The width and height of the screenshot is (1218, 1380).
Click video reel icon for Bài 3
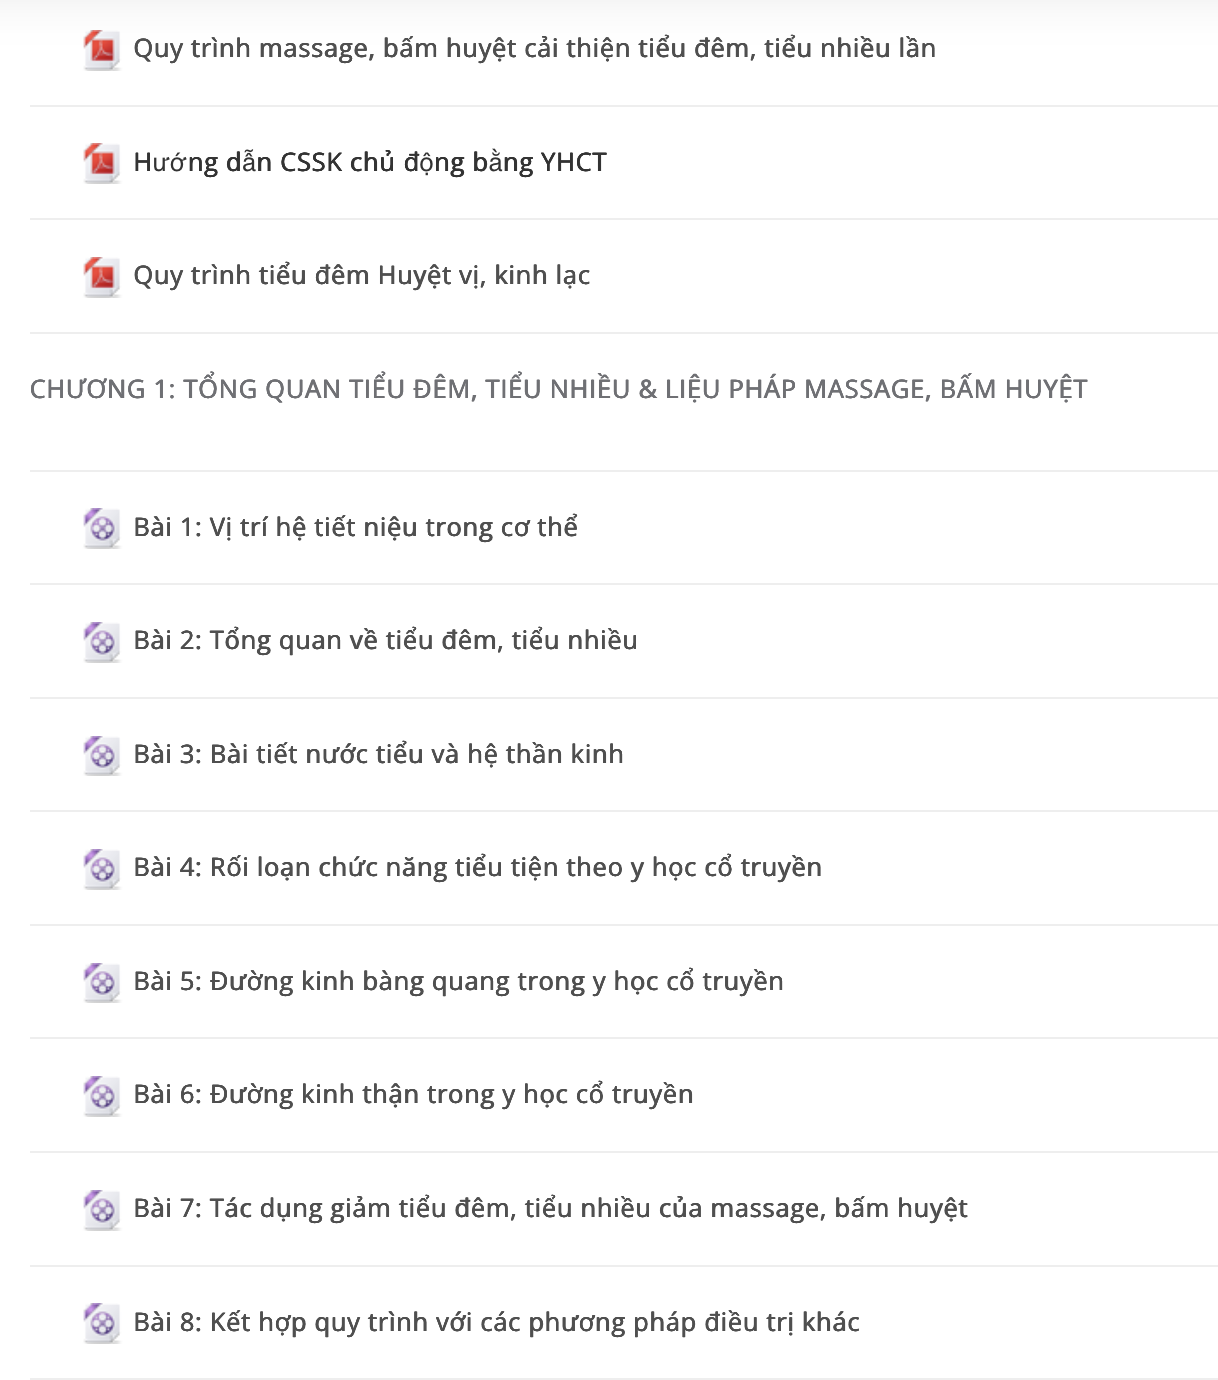click(x=102, y=754)
